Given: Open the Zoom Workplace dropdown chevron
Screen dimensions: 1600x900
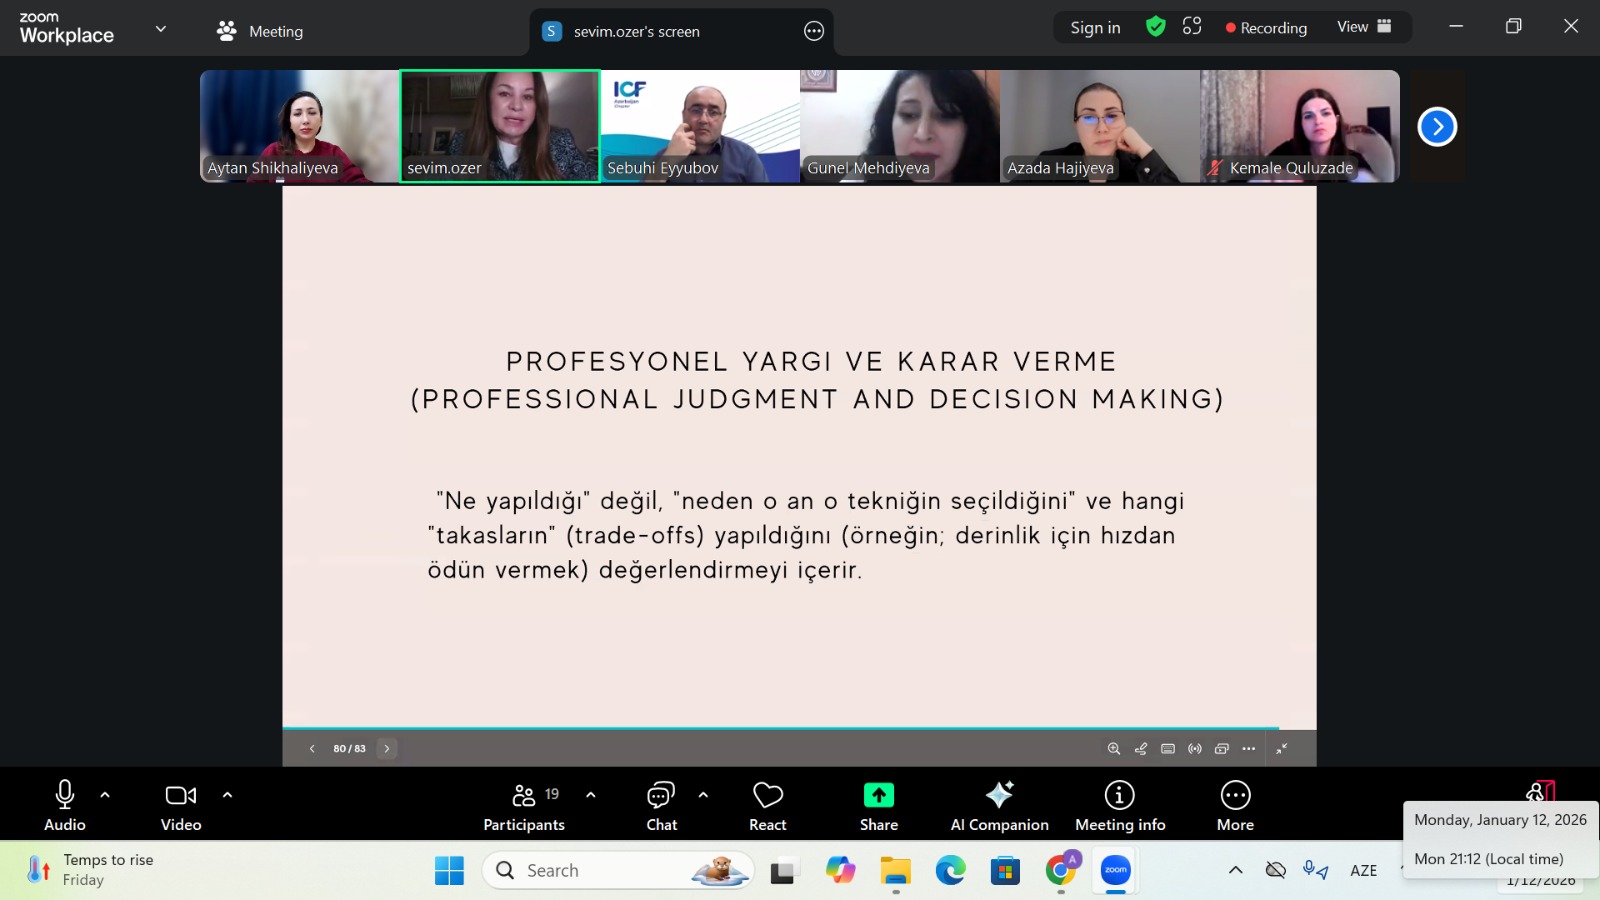Looking at the screenshot, I should [160, 29].
